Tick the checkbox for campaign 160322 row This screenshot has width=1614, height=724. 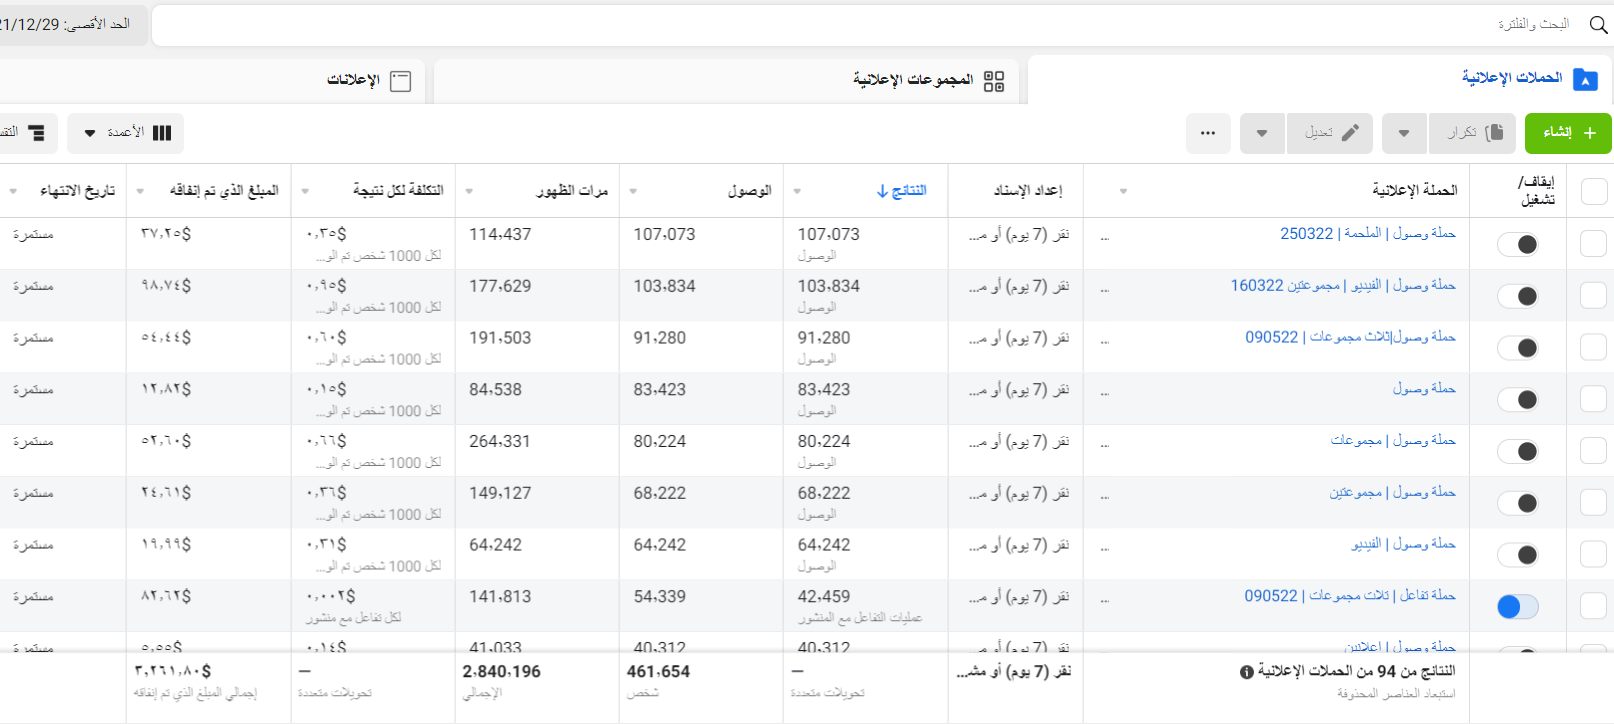tap(1593, 296)
